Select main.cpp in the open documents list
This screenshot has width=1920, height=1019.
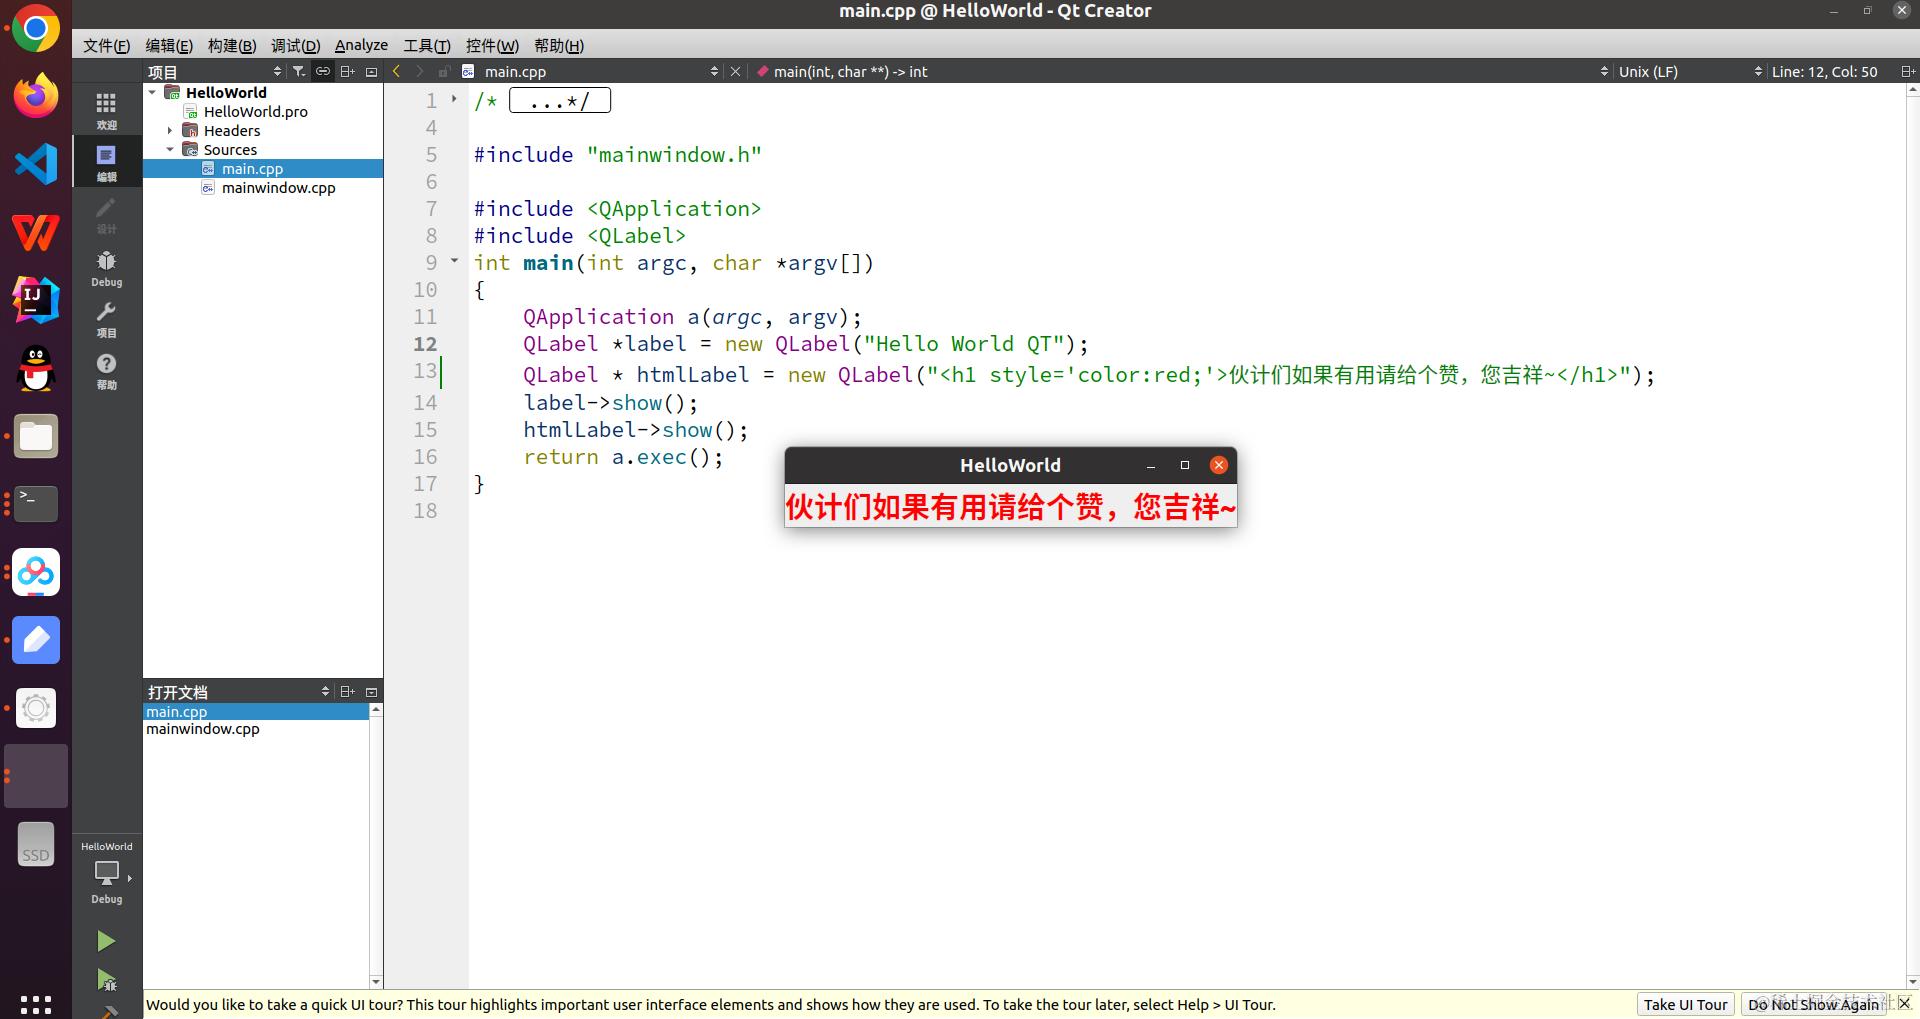click(x=256, y=711)
